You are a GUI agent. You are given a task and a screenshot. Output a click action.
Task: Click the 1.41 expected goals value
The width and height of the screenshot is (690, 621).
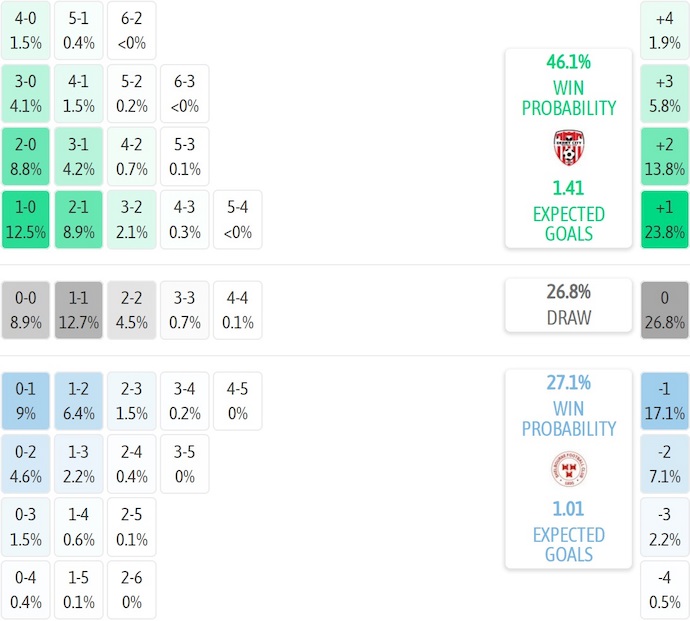(x=568, y=188)
